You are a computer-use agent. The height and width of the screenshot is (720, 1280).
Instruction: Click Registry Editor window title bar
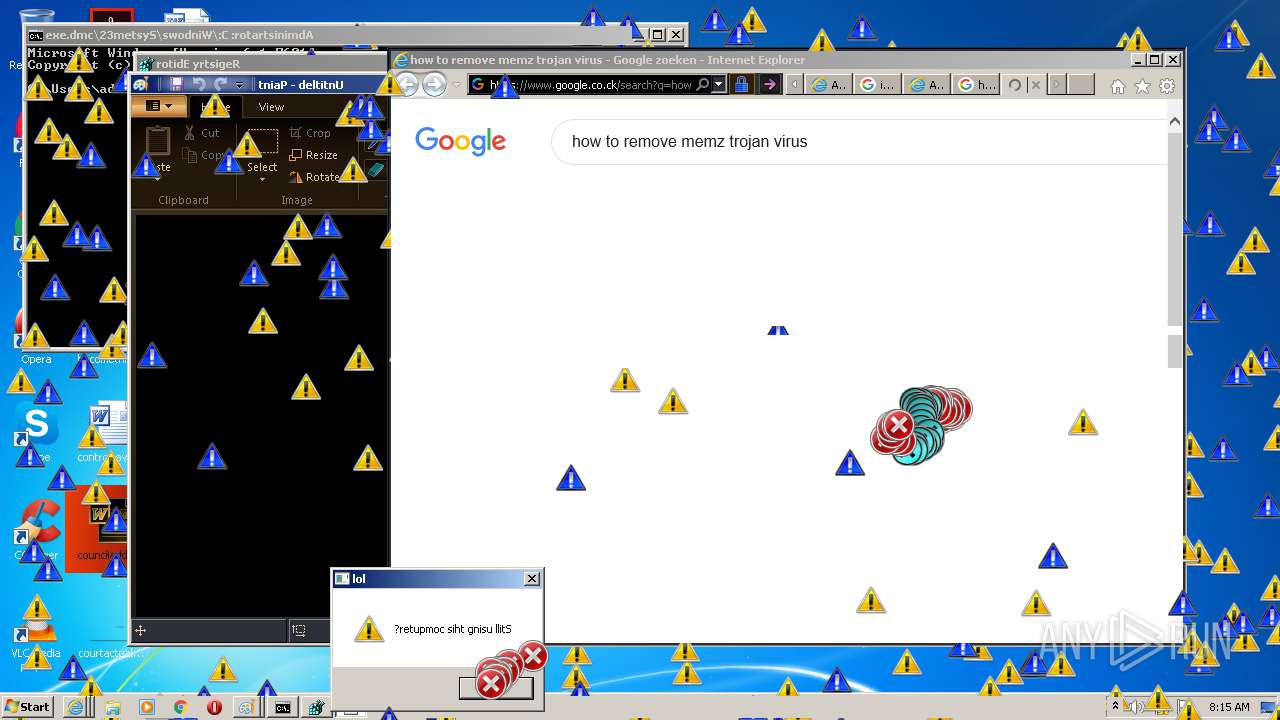[260, 64]
